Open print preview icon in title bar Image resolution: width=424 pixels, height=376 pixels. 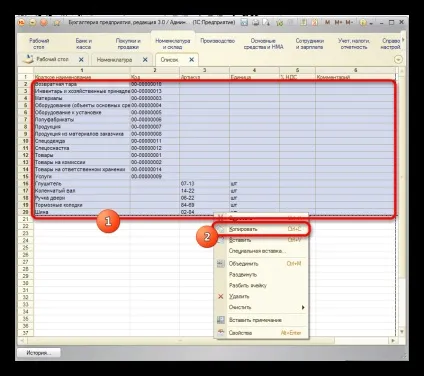click(266, 23)
